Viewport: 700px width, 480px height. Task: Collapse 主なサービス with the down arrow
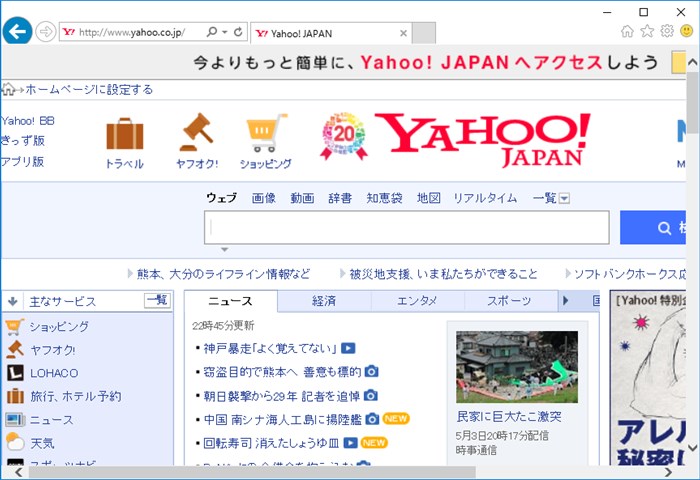click(12, 301)
